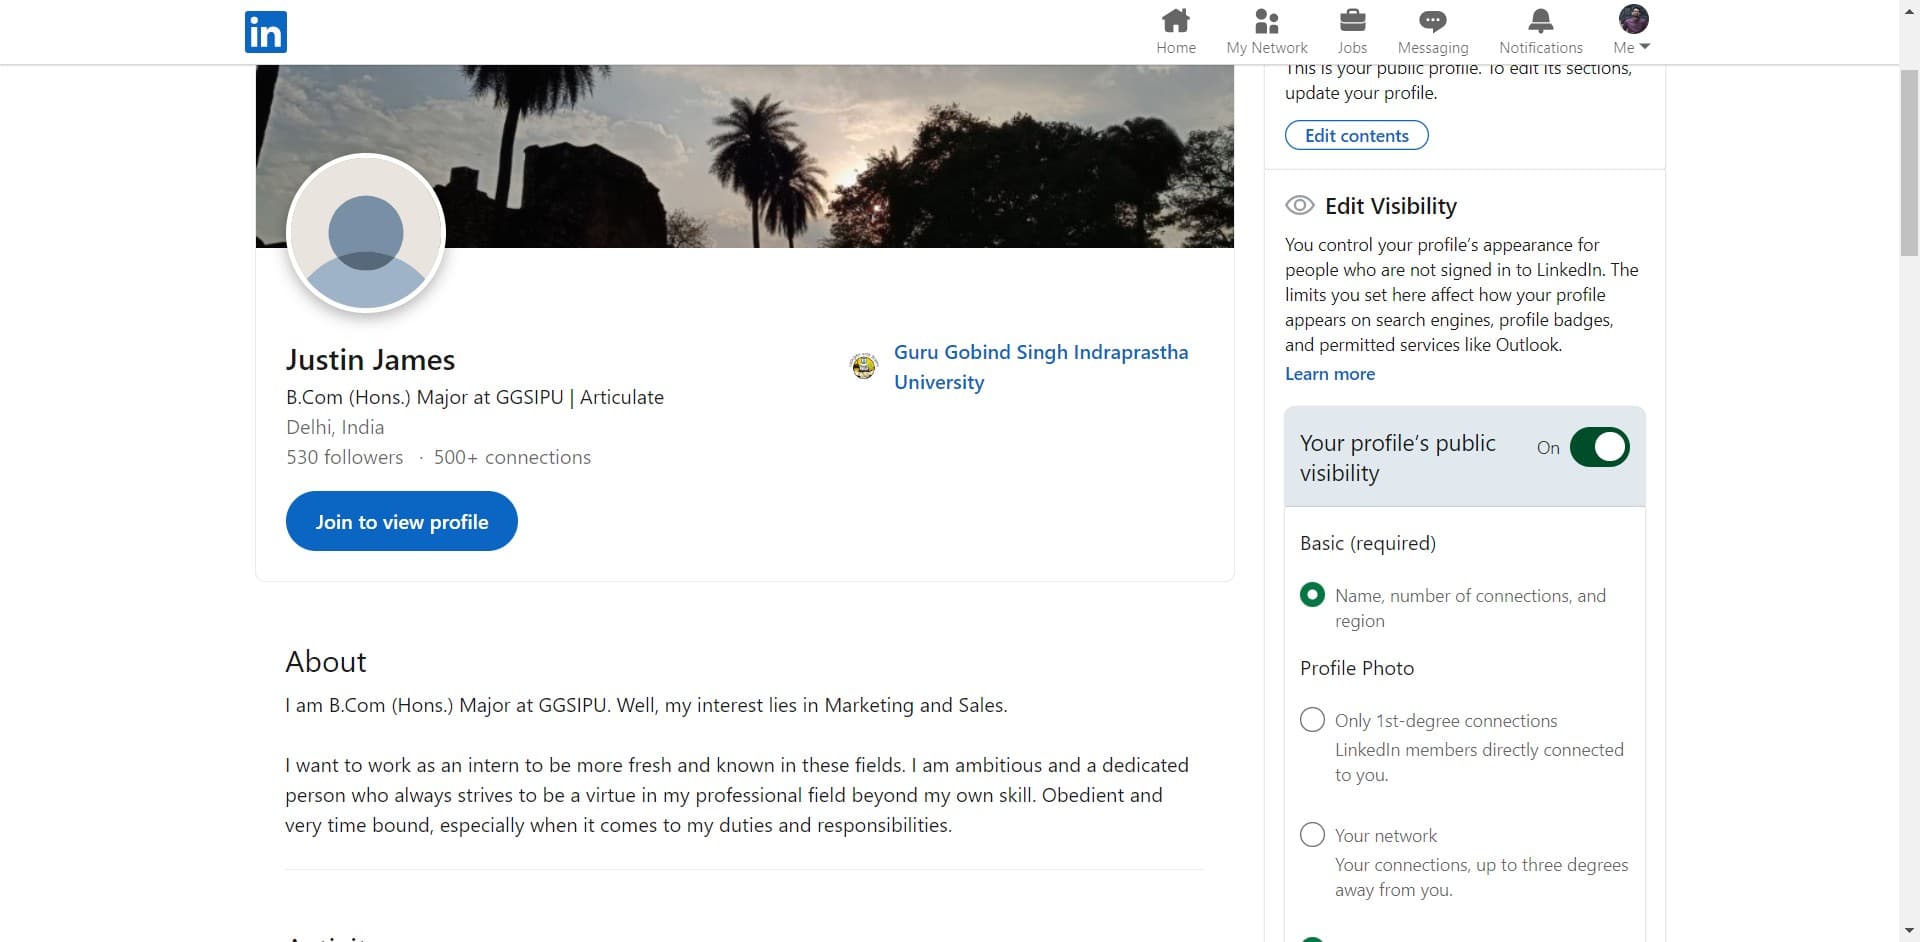Select 'Only 1st-degree connections' radio option
The image size is (1920, 942).
point(1312,720)
